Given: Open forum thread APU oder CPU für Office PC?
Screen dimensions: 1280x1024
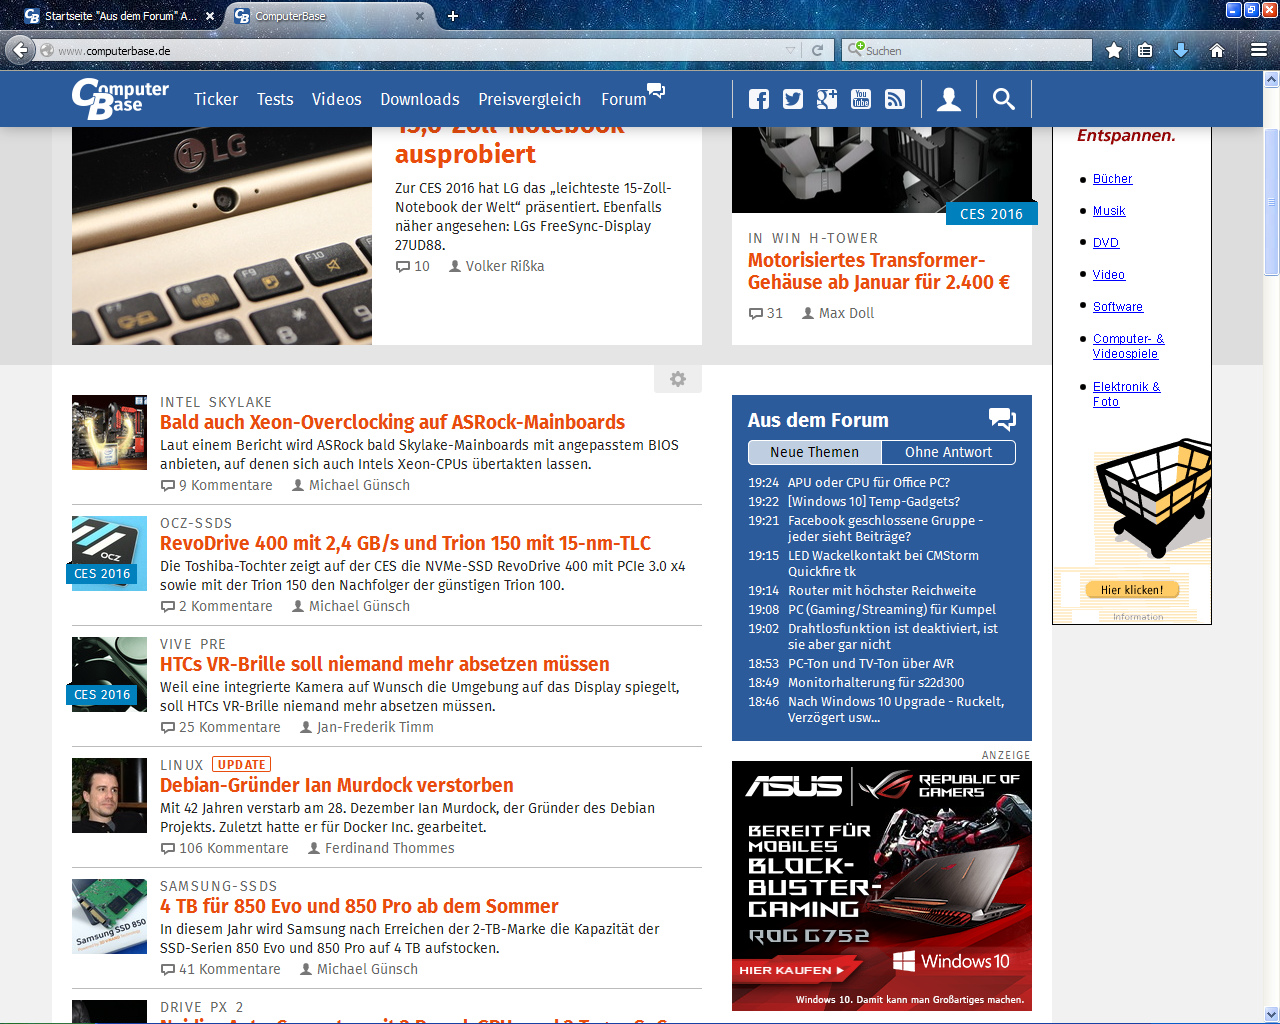Looking at the screenshot, I should [x=869, y=482].
